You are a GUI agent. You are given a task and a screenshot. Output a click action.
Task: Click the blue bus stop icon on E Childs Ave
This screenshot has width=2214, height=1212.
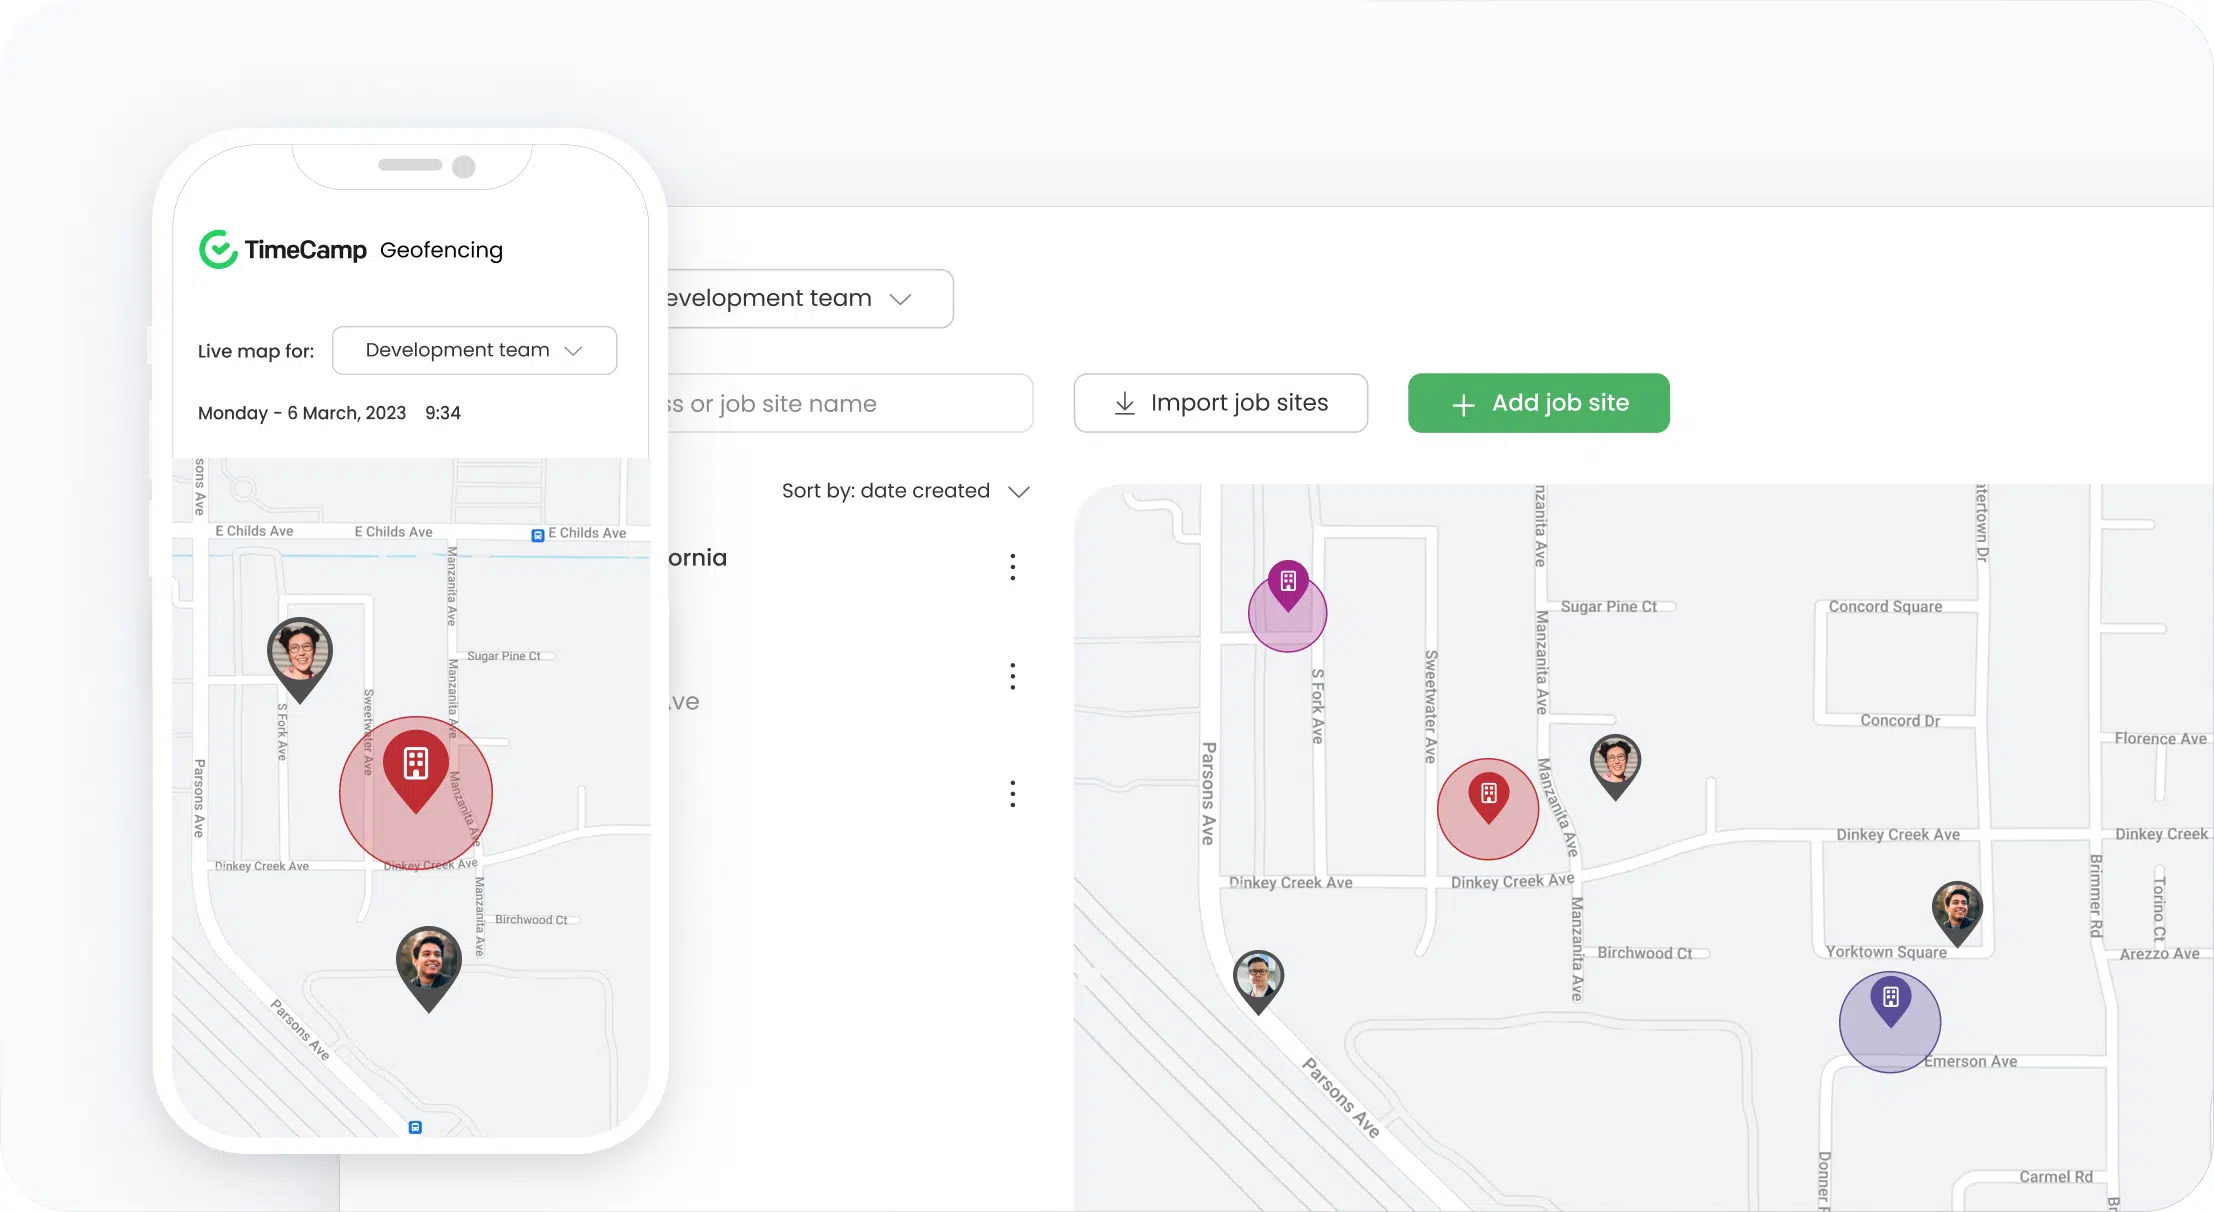coord(537,535)
